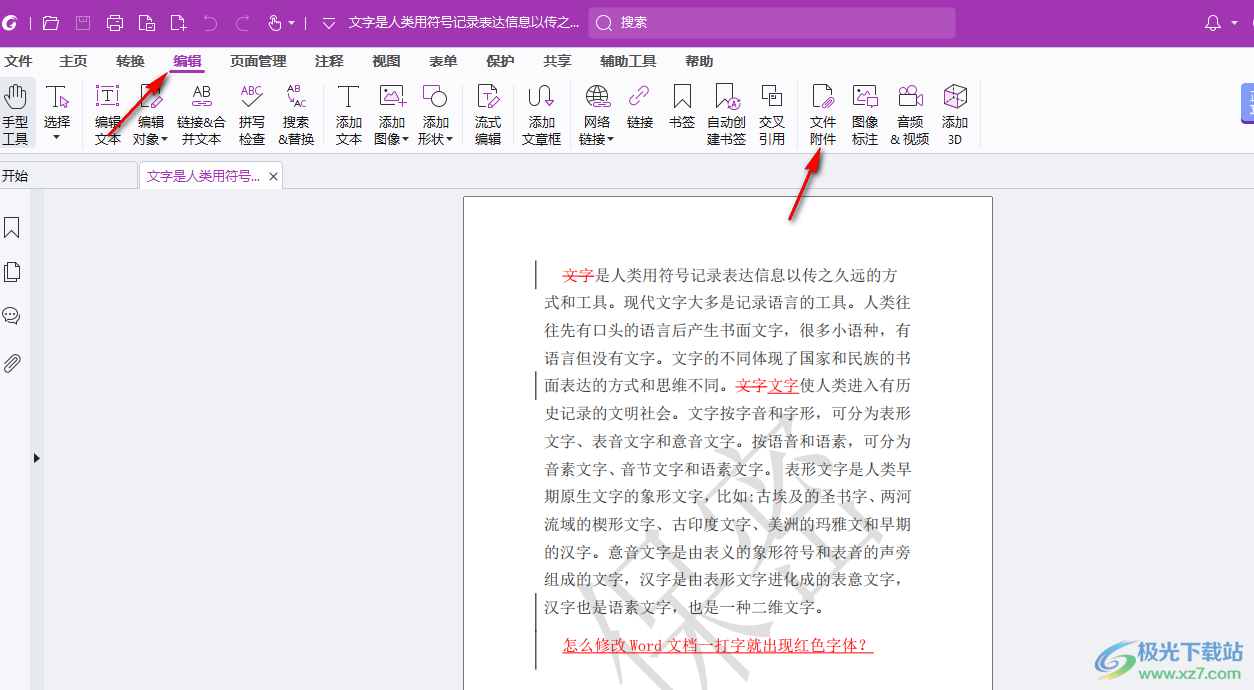This screenshot has height=690, width=1254.
Task: Switch to the 主页 ribbon tab
Action: click(73, 62)
